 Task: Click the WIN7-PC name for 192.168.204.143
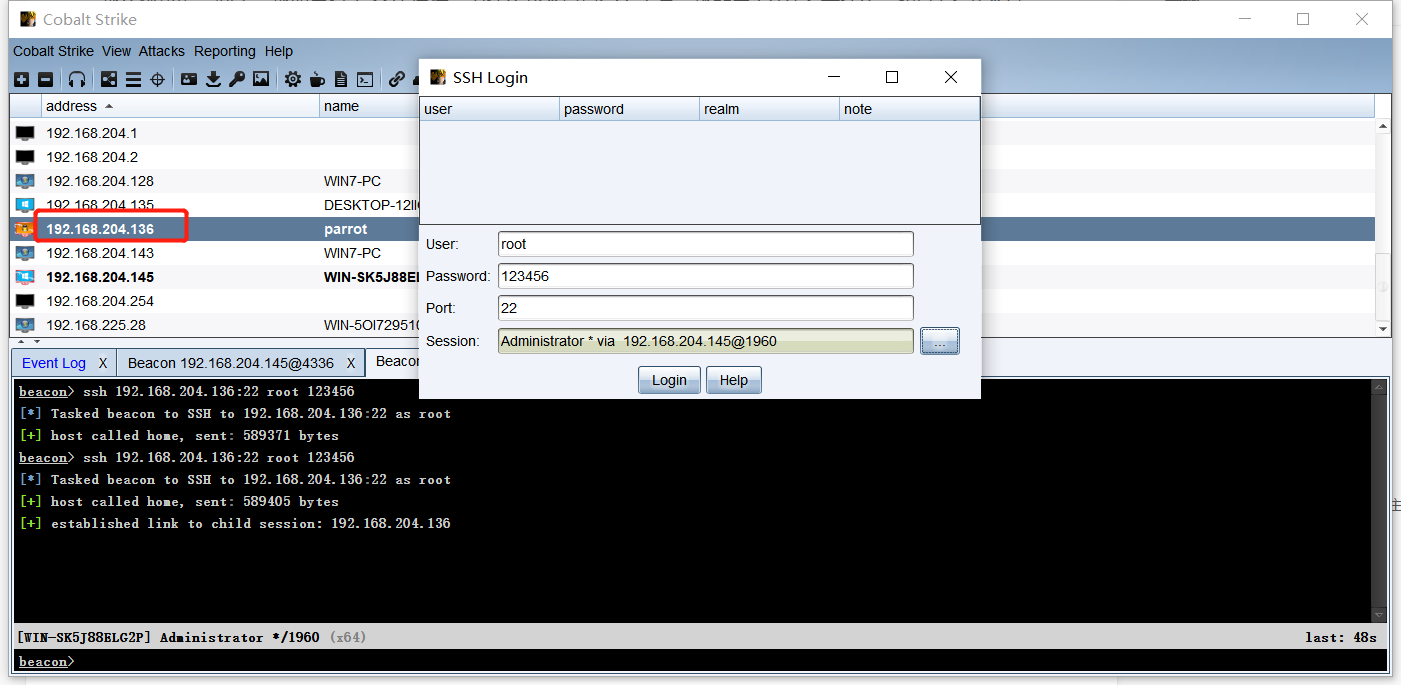(x=352, y=253)
